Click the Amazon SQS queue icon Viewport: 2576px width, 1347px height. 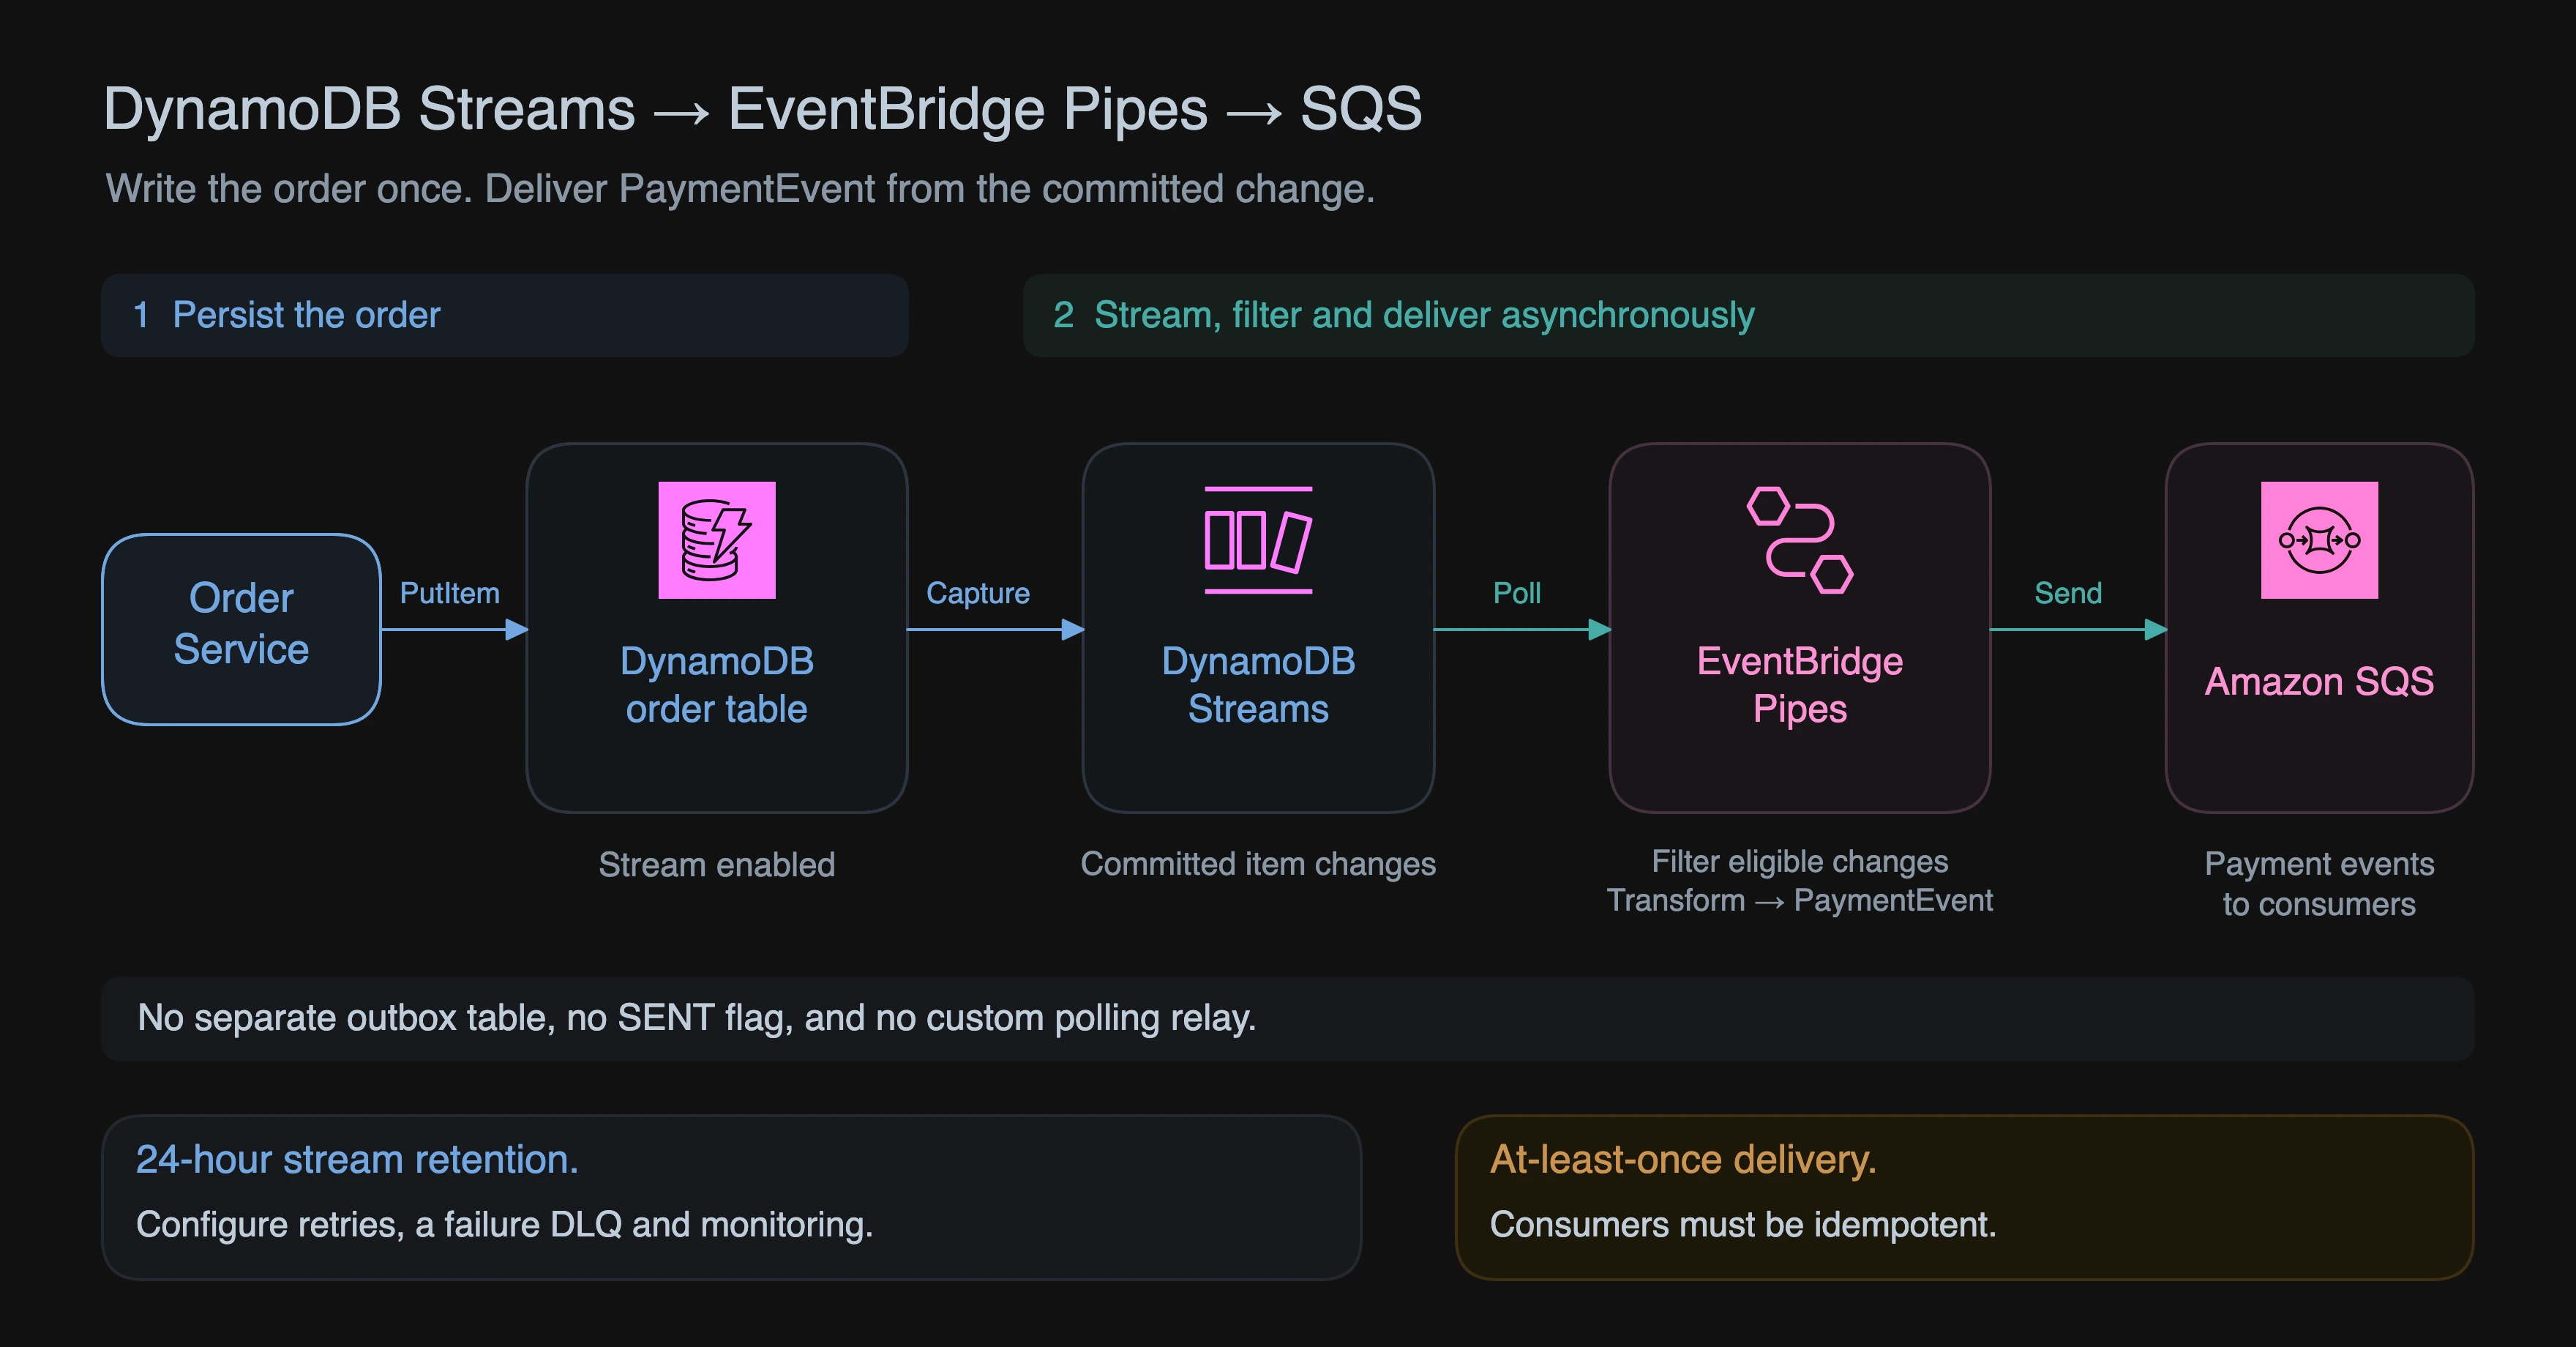click(x=2319, y=540)
